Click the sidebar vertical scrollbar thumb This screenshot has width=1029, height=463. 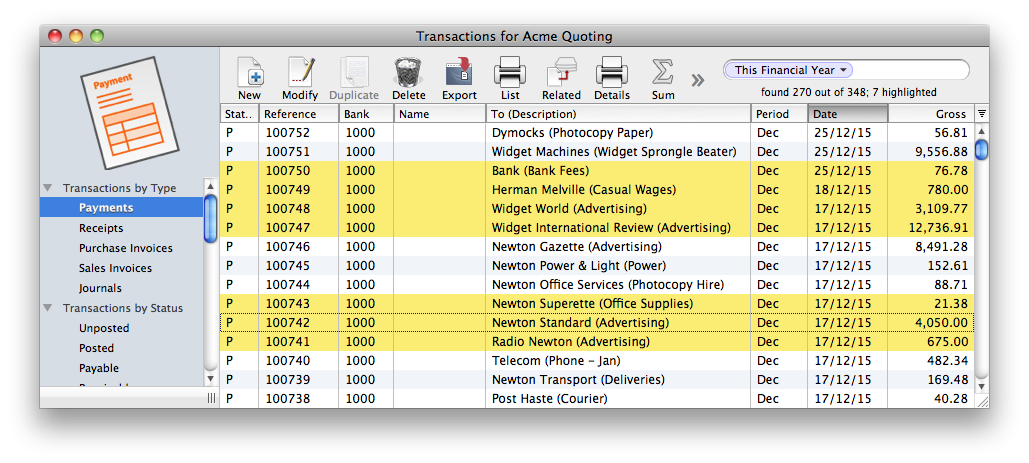click(x=211, y=219)
